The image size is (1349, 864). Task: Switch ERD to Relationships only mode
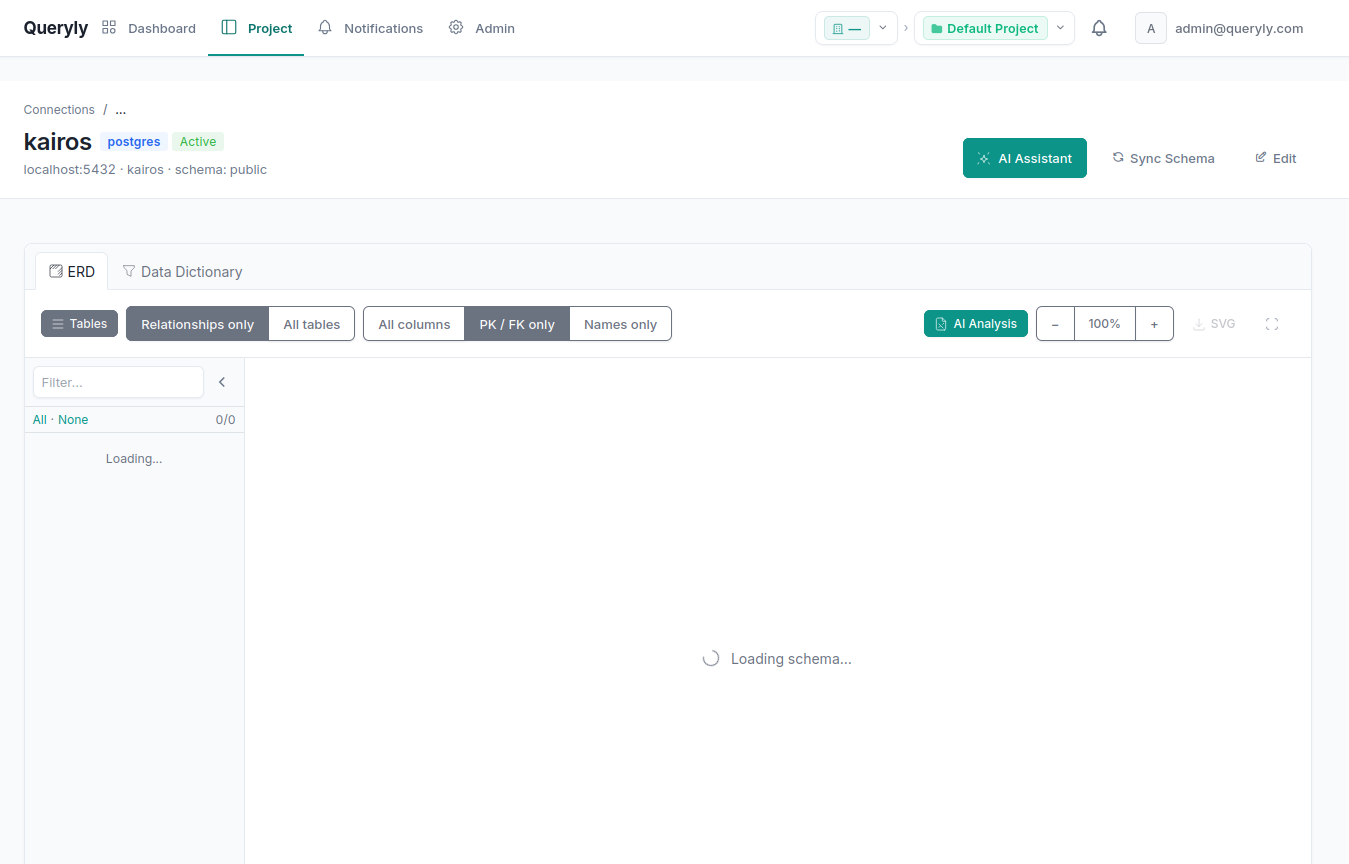point(197,323)
